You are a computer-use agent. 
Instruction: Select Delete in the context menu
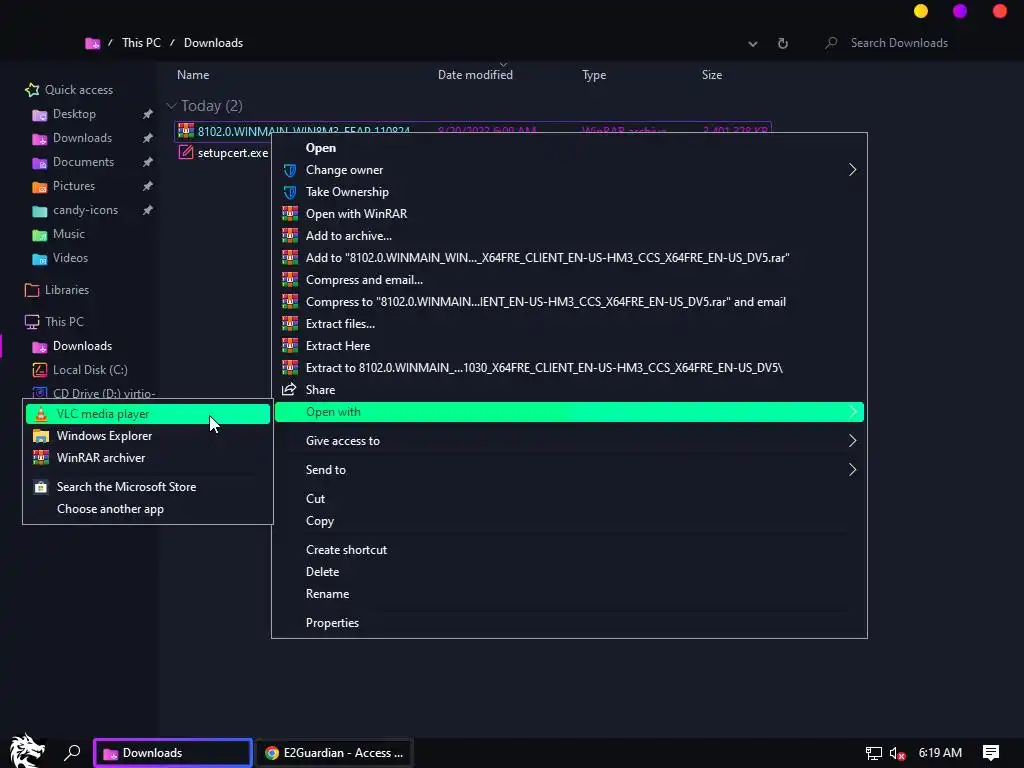pos(569,571)
